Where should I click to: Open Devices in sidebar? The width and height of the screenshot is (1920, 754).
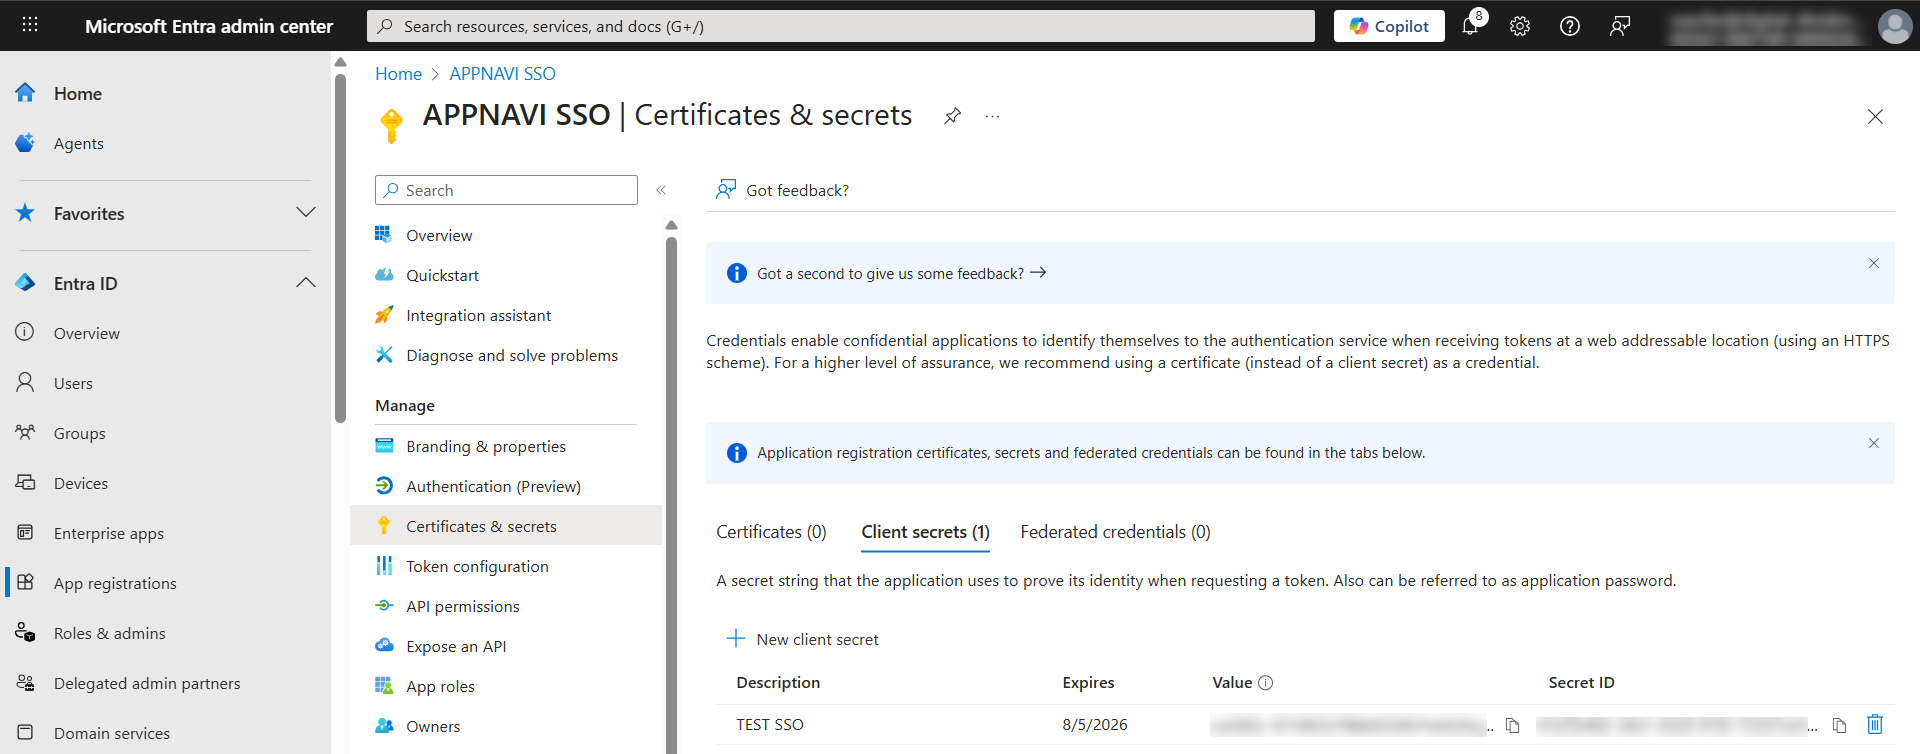(80, 483)
